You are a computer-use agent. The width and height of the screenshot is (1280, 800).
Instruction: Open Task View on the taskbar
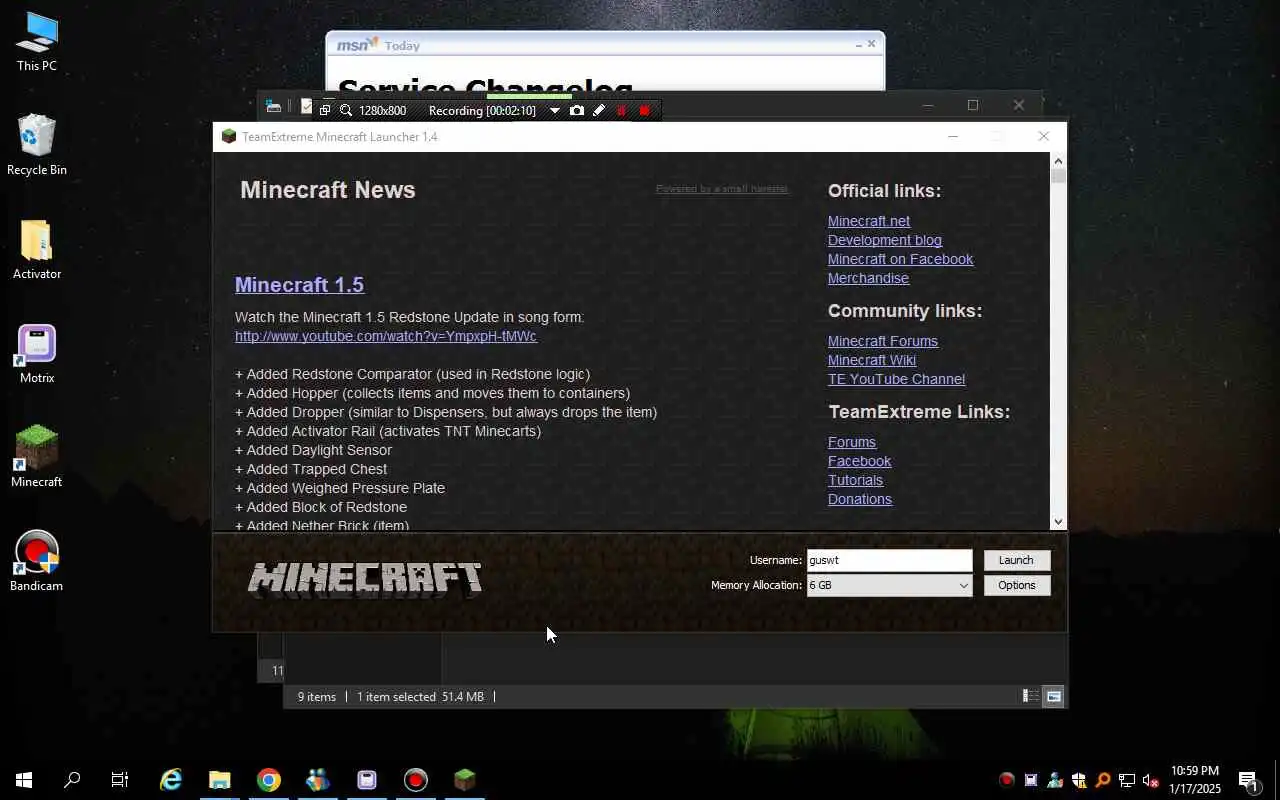tap(120, 780)
